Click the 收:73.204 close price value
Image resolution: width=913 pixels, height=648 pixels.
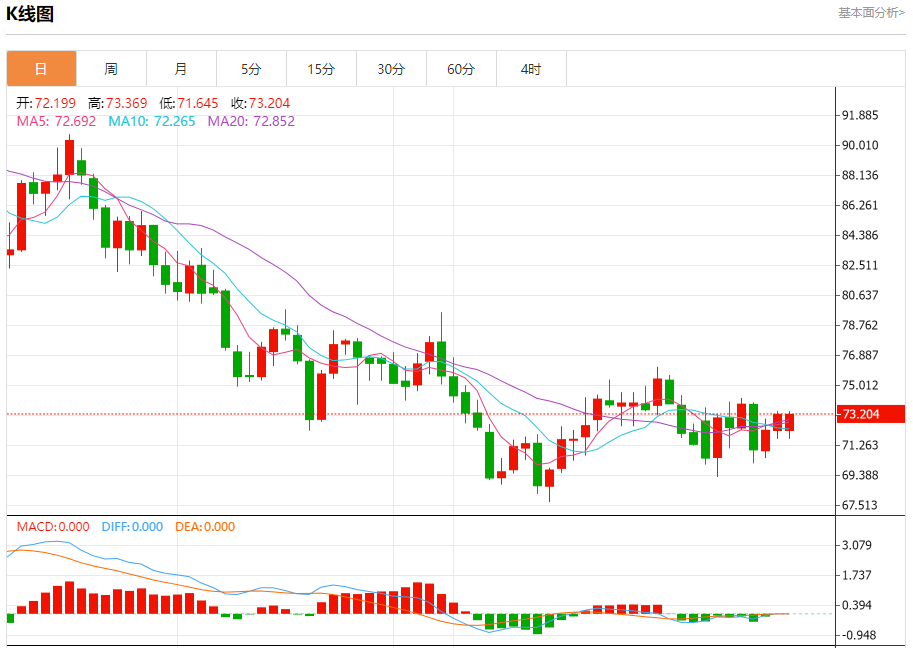[260, 103]
